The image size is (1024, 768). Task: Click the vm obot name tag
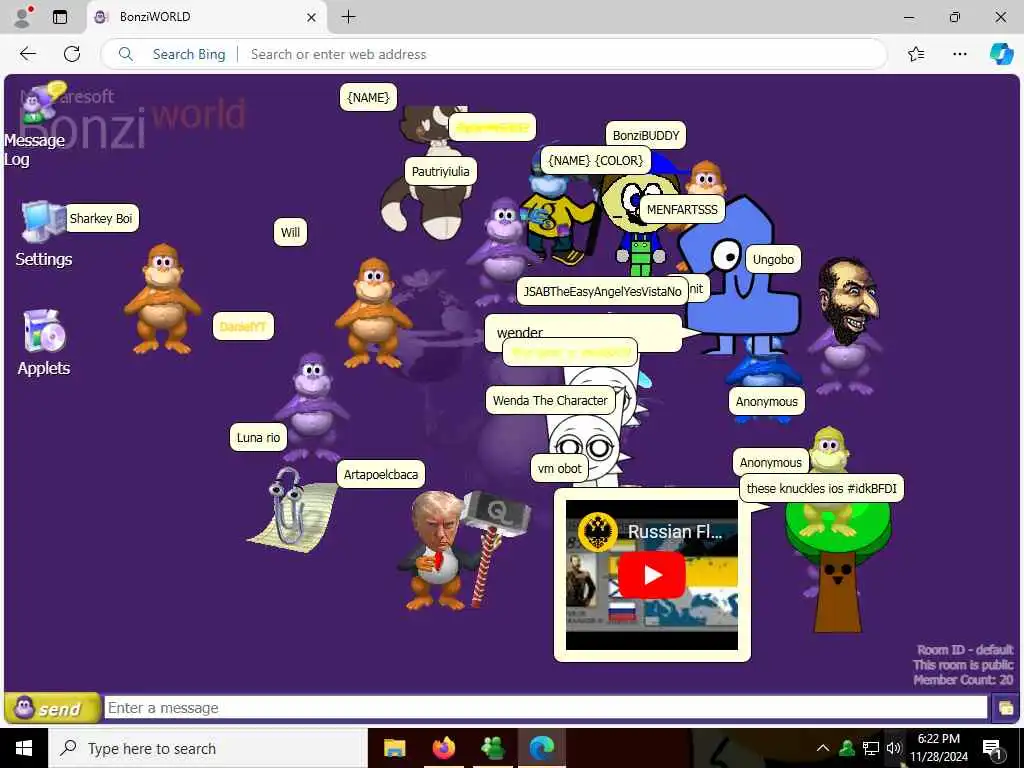pos(559,468)
